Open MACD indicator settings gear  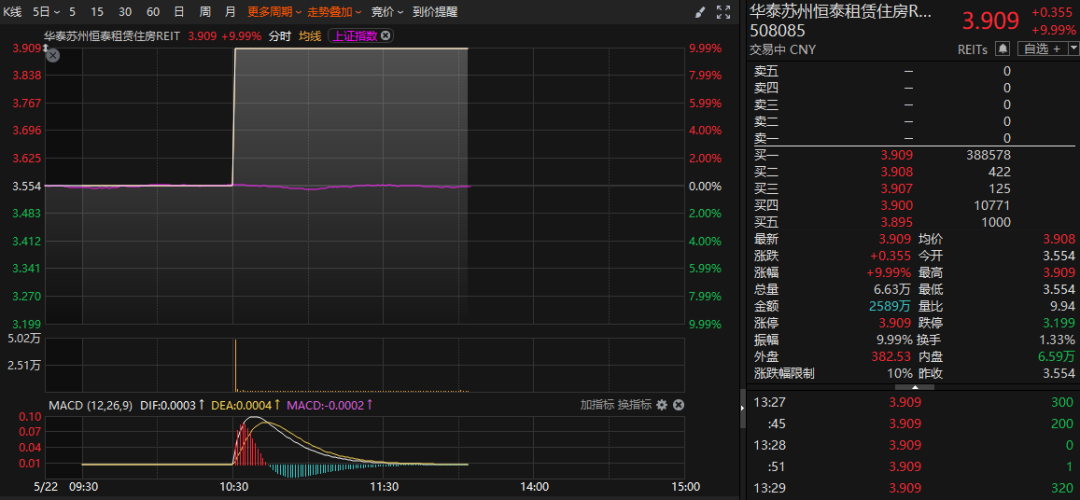point(661,405)
